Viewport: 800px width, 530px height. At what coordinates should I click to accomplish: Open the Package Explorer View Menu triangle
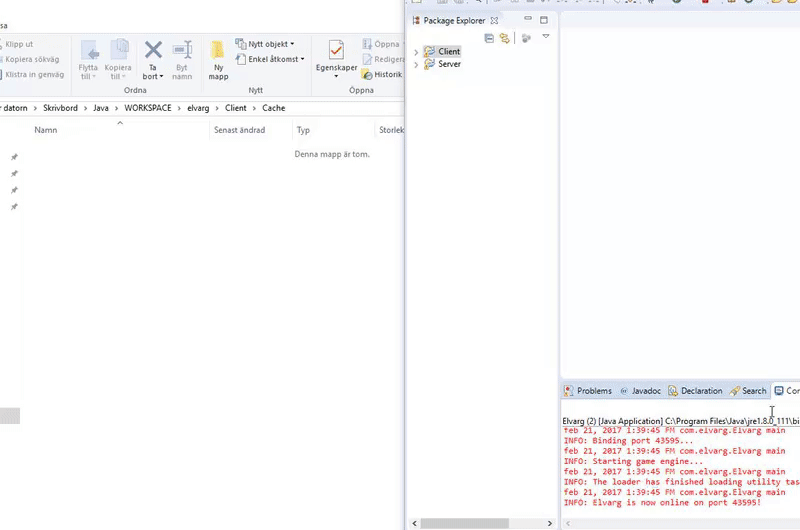pyautogui.click(x=545, y=37)
